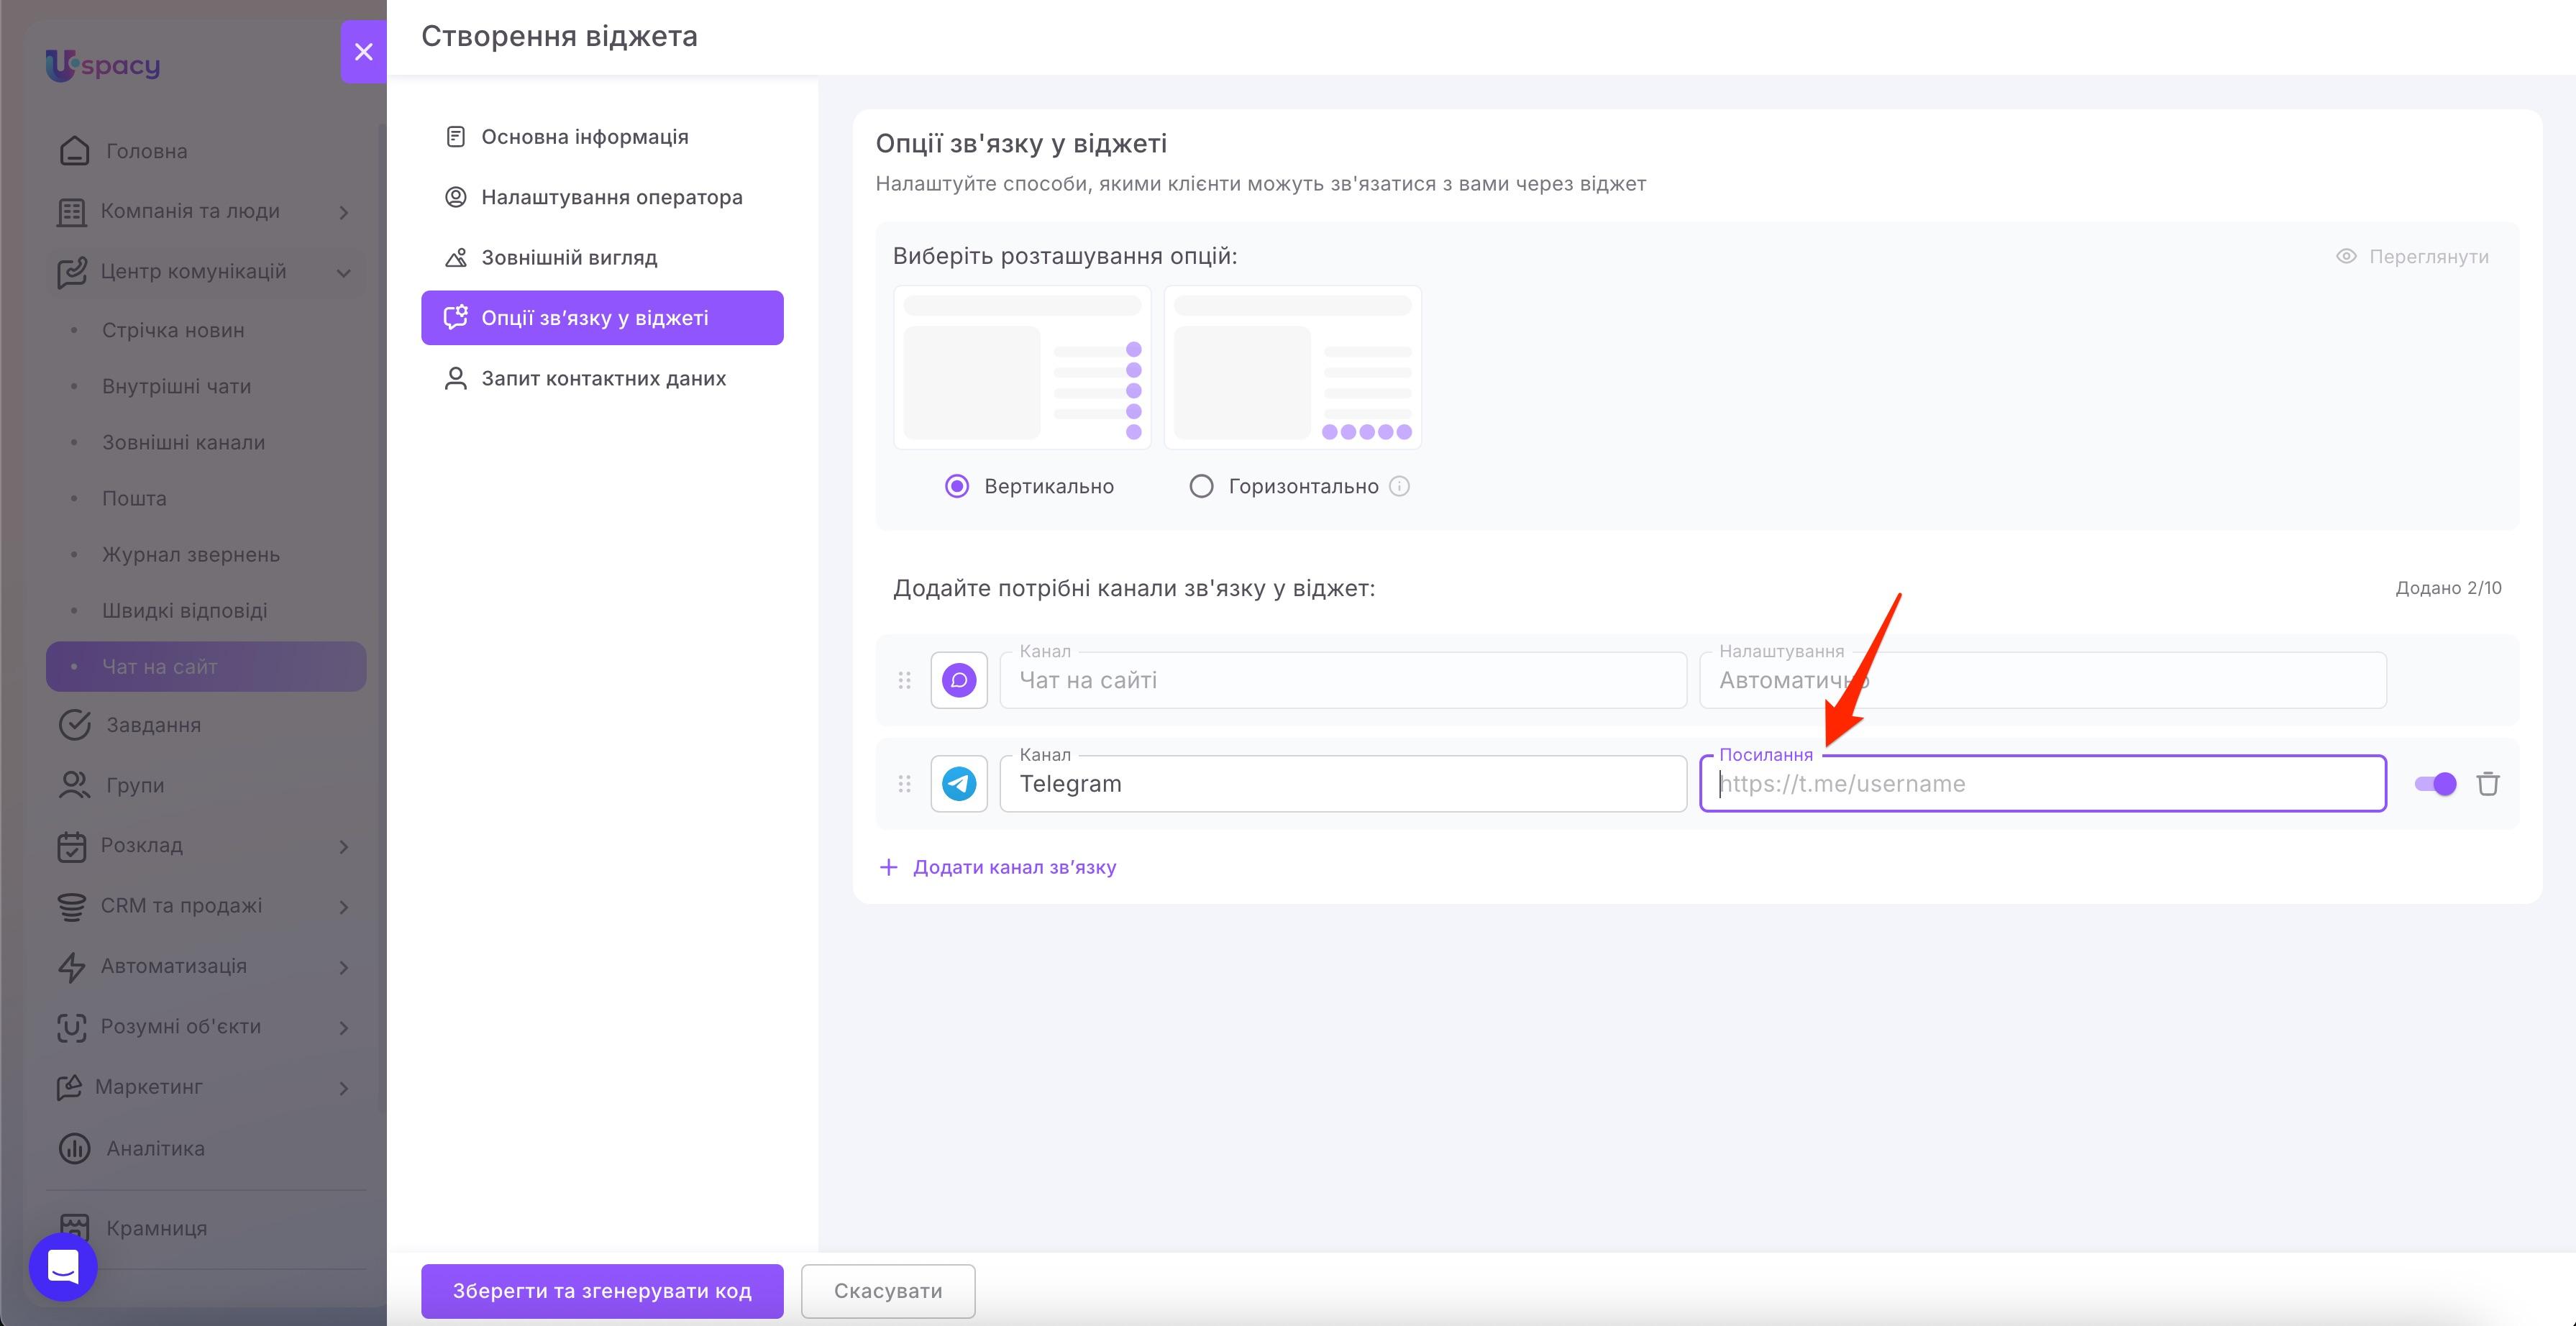The image size is (2576, 1326).
Task: Select the Вертикально radio option
Action: pyautogui.click(x=957, y=487)
